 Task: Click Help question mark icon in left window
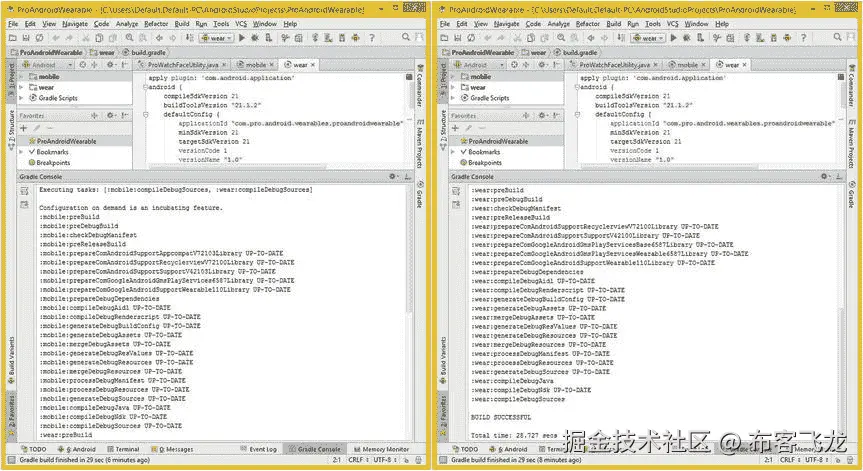pyautogui.click(x=372, y=38)
